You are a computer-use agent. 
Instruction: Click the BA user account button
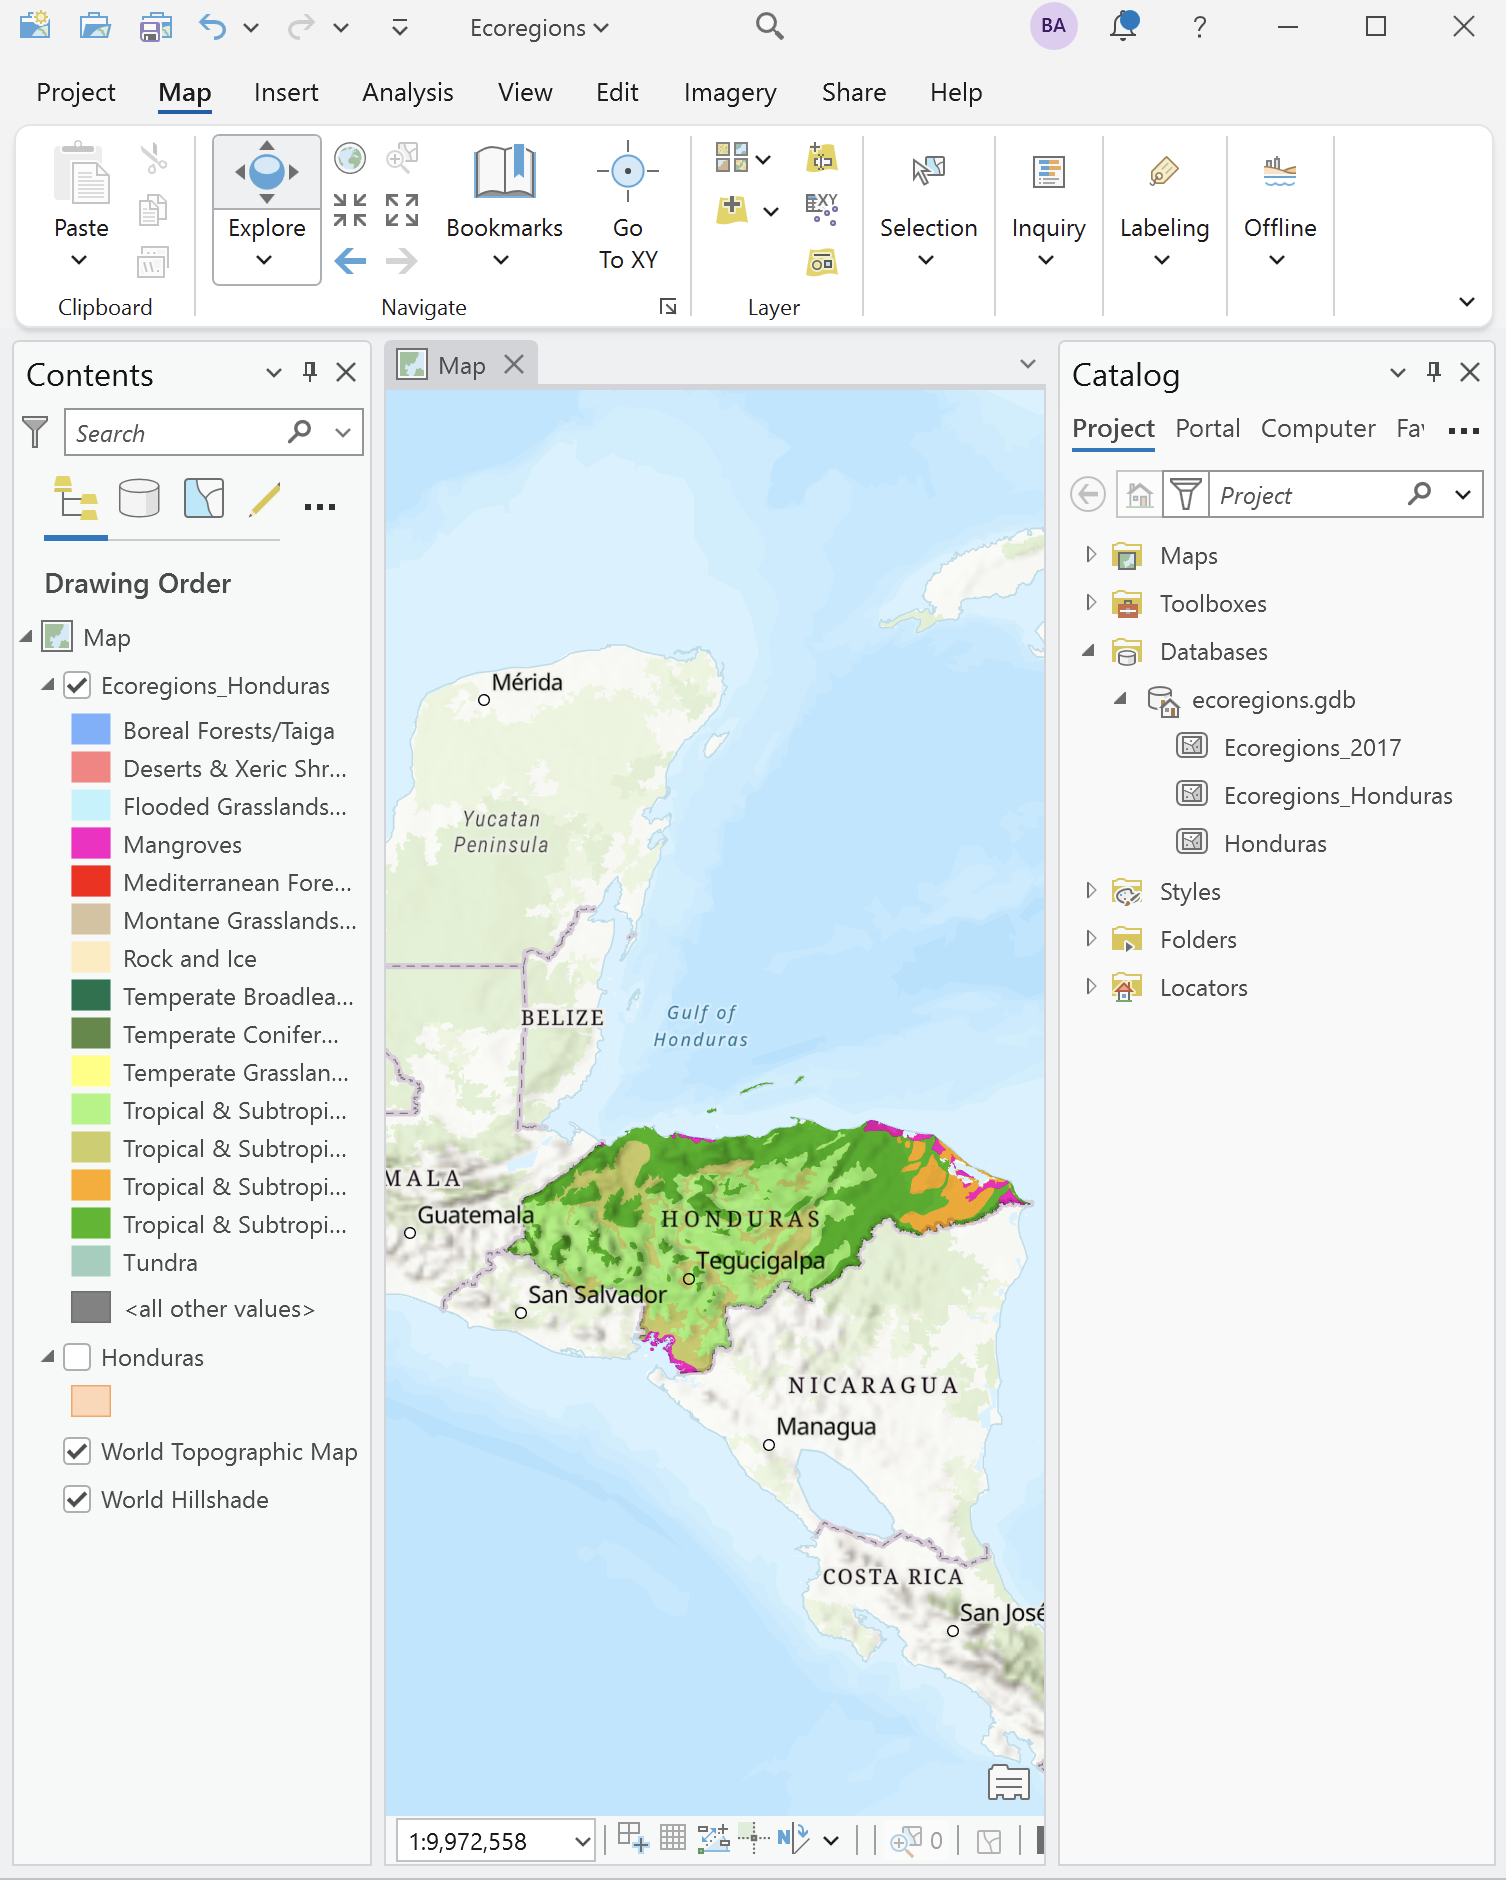coord(1053,26)
